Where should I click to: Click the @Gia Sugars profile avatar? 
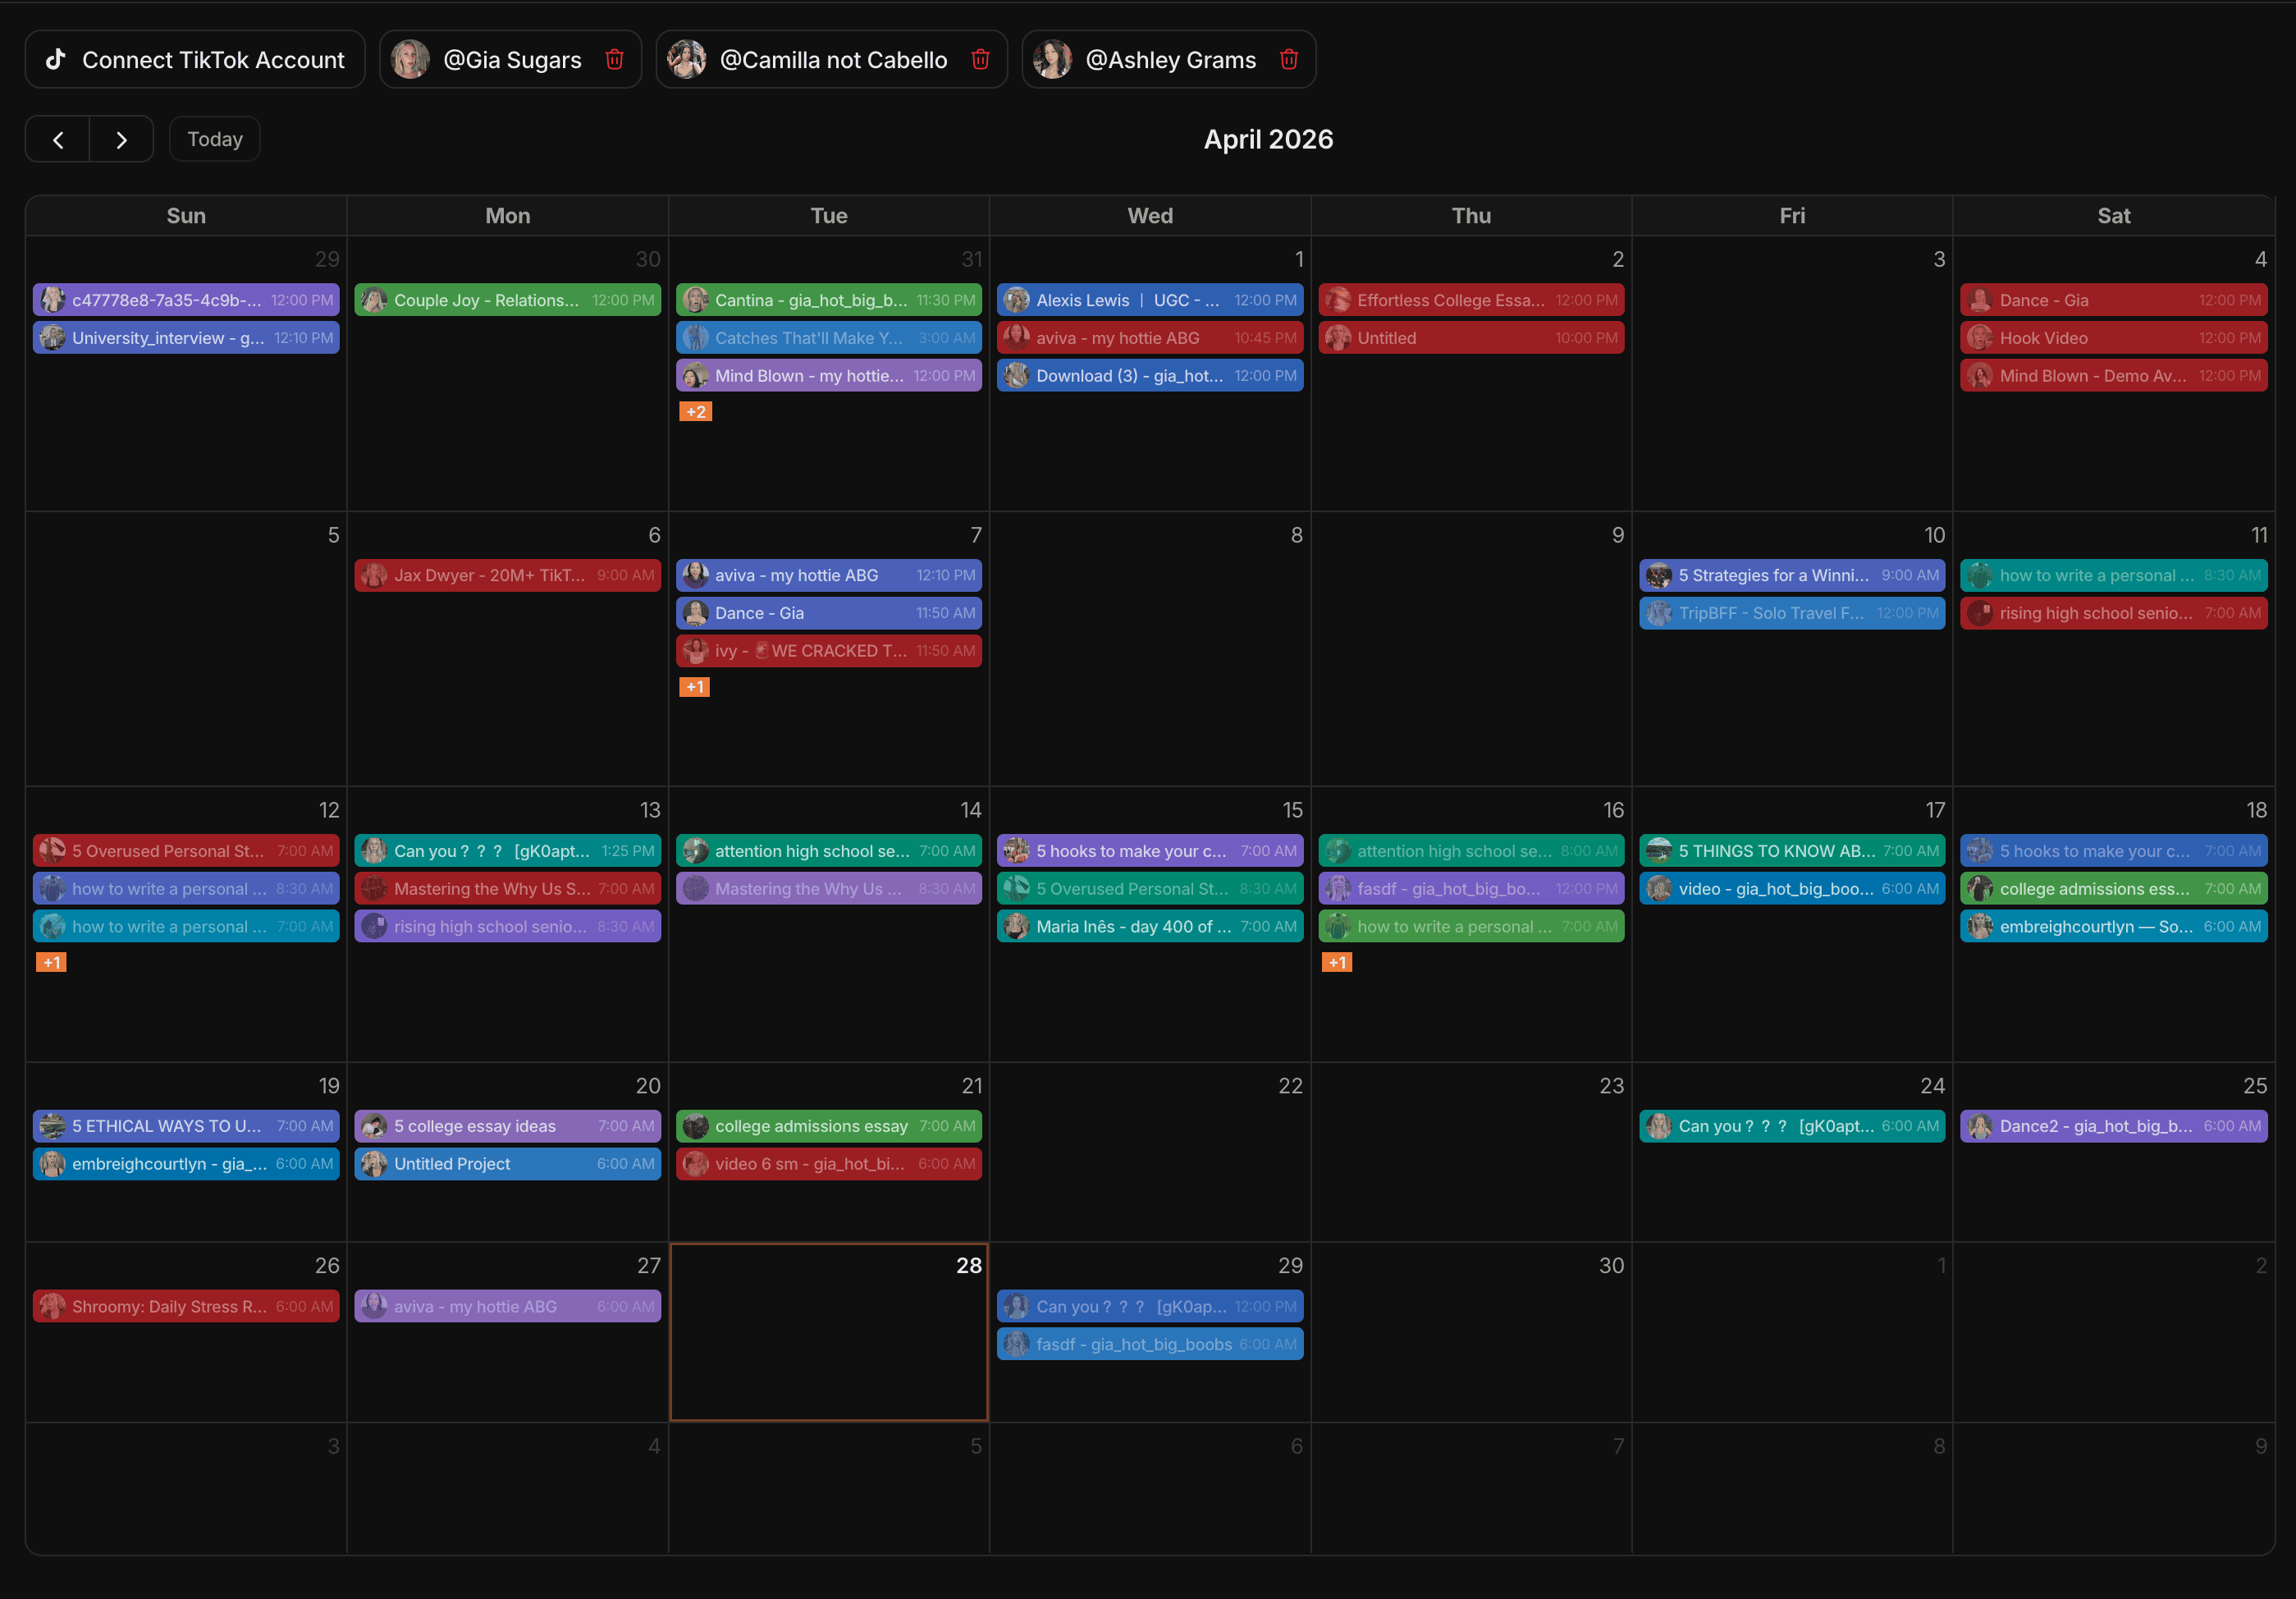[x=410, y=59]
